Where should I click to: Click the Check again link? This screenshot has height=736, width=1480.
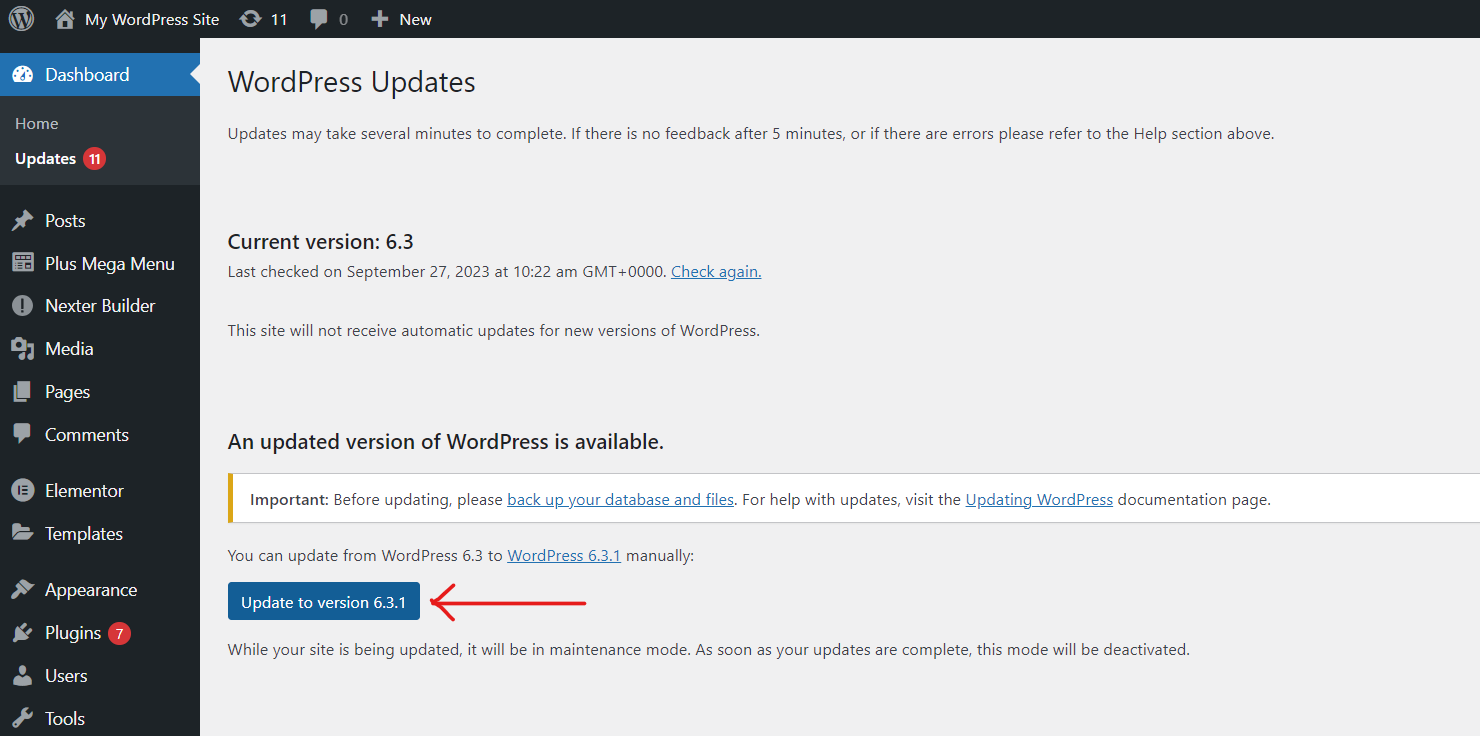pos(715,271)
